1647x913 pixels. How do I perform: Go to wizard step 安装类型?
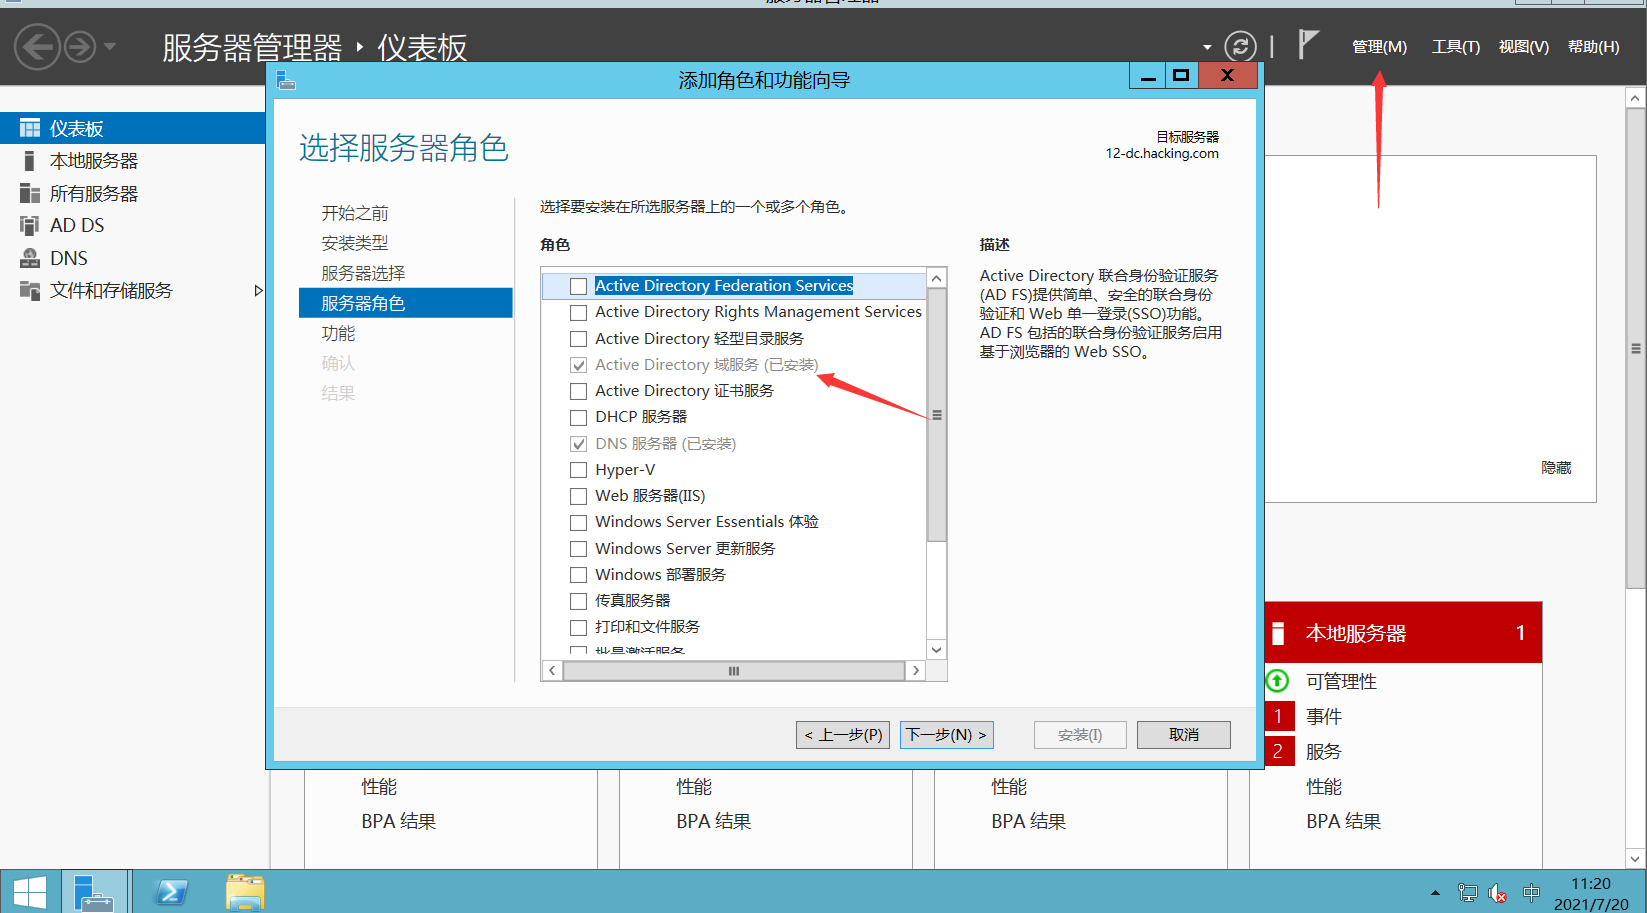point(355,243)
